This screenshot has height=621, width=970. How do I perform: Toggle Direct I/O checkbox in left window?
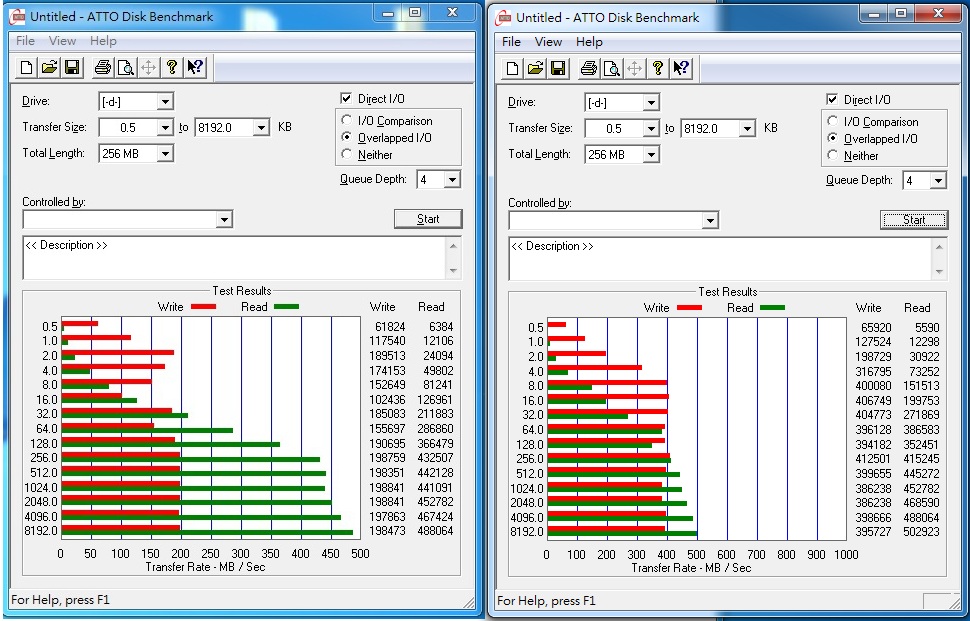click(346, 98)
